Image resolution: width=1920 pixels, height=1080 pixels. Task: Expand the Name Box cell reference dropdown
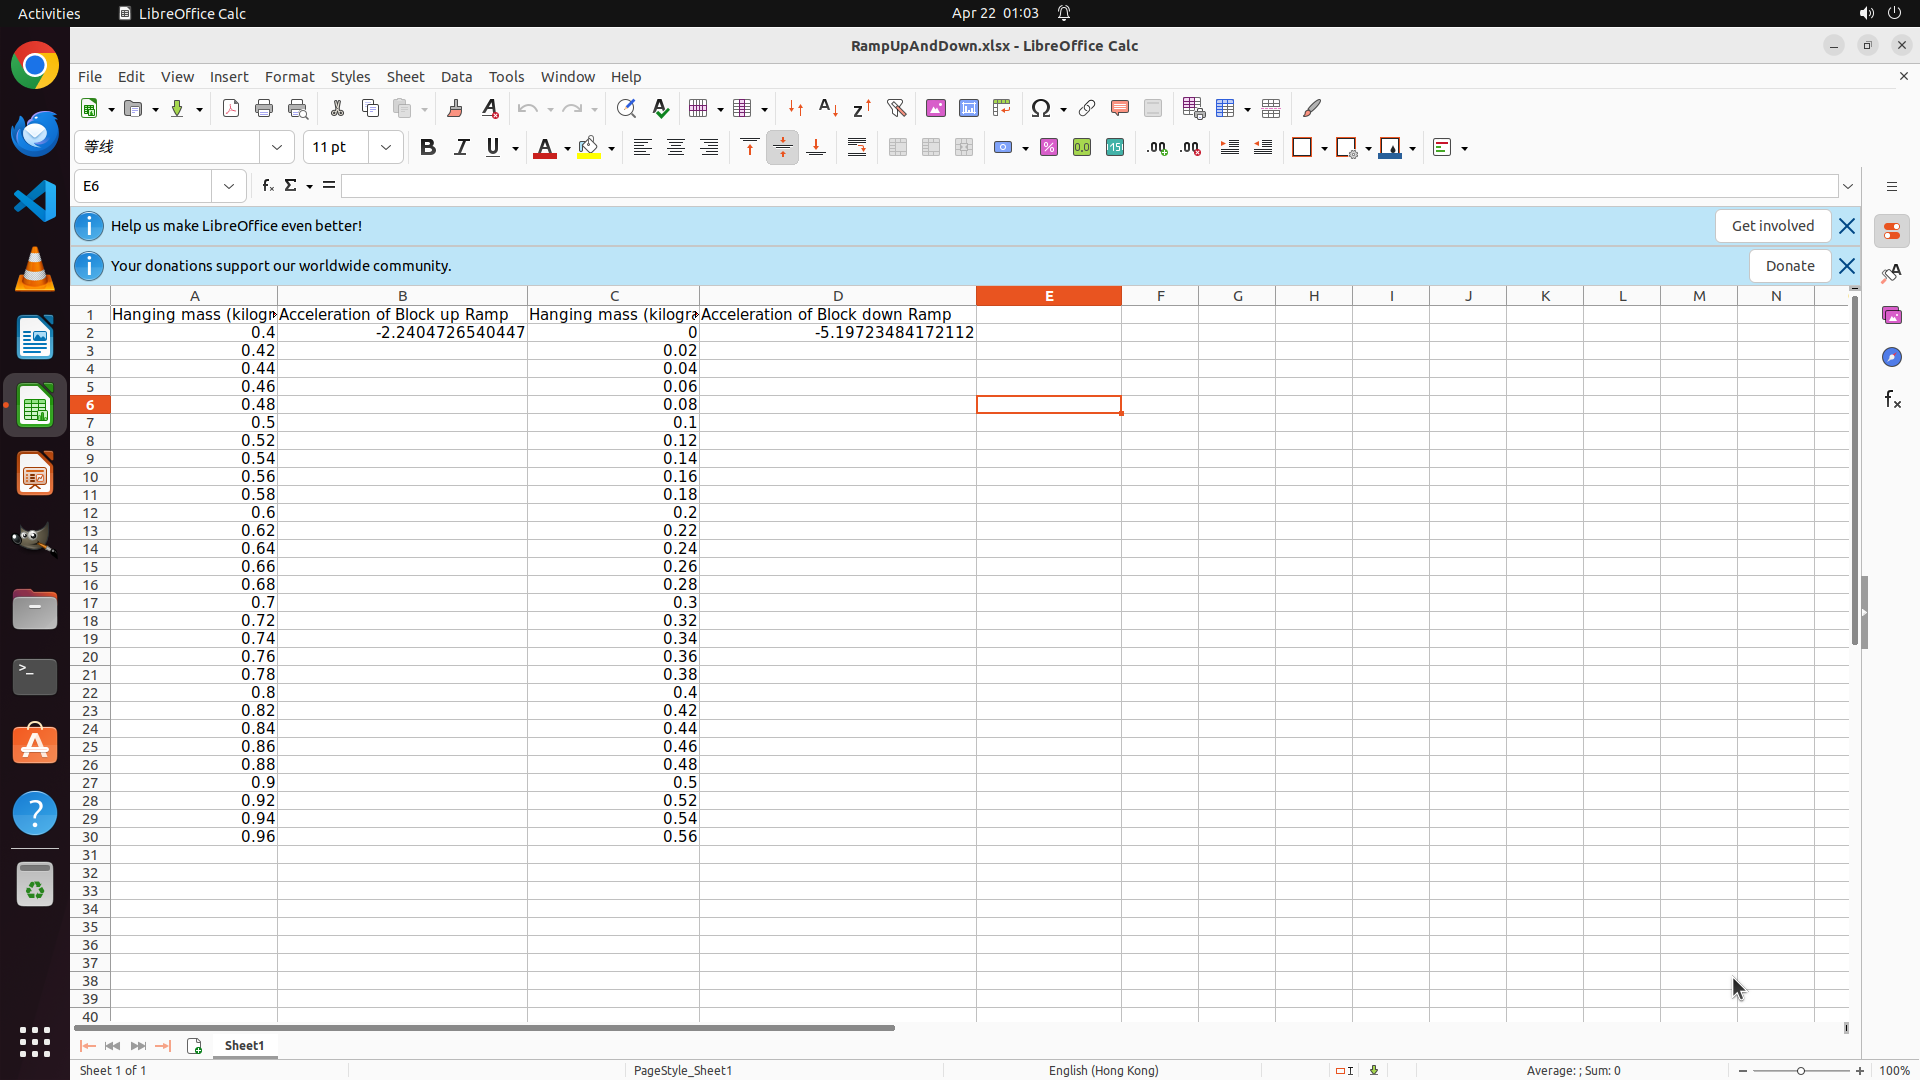tap(229, 186)
